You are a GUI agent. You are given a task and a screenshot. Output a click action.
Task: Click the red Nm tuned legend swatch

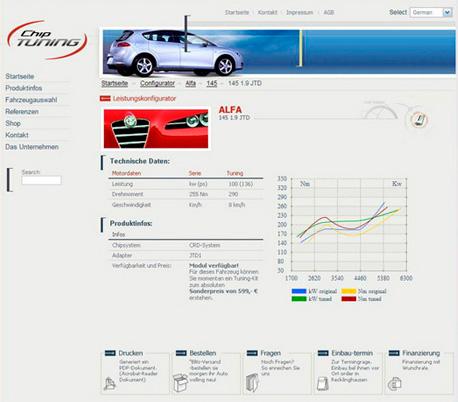click(x=349, y=299)
